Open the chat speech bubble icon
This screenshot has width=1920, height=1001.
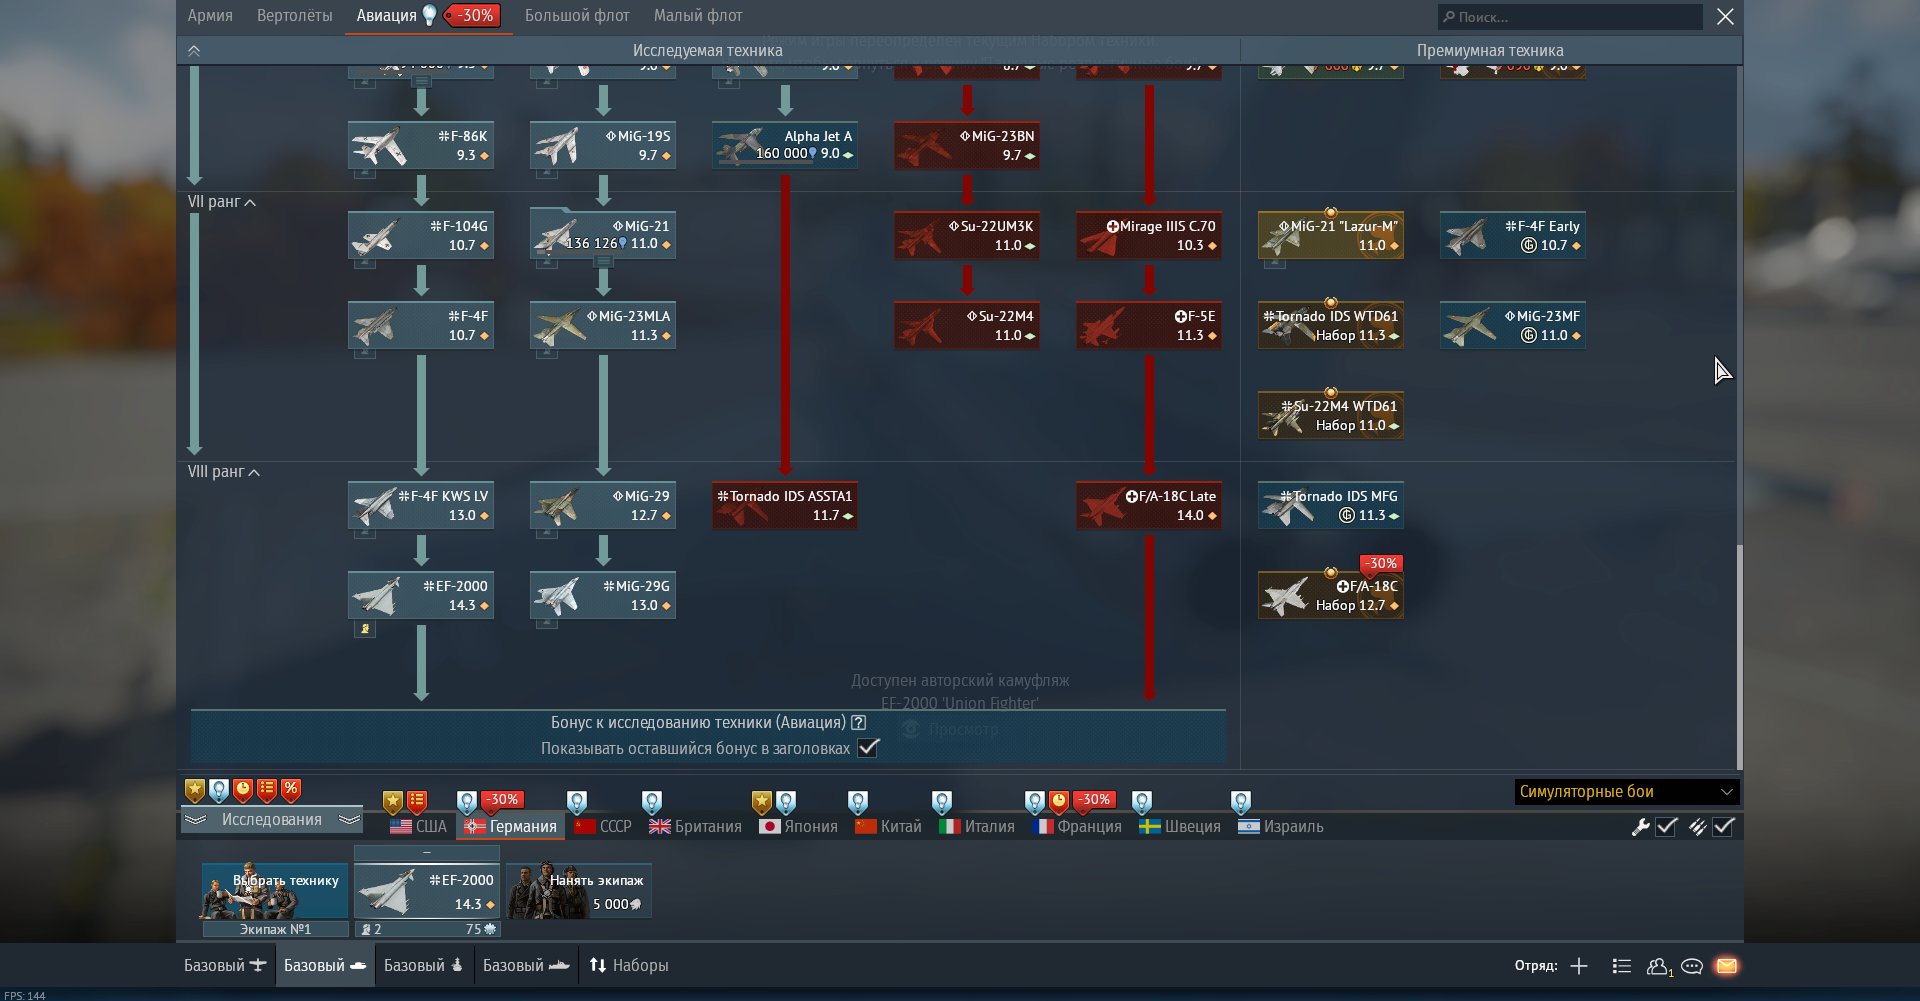tap(1692, 966)
